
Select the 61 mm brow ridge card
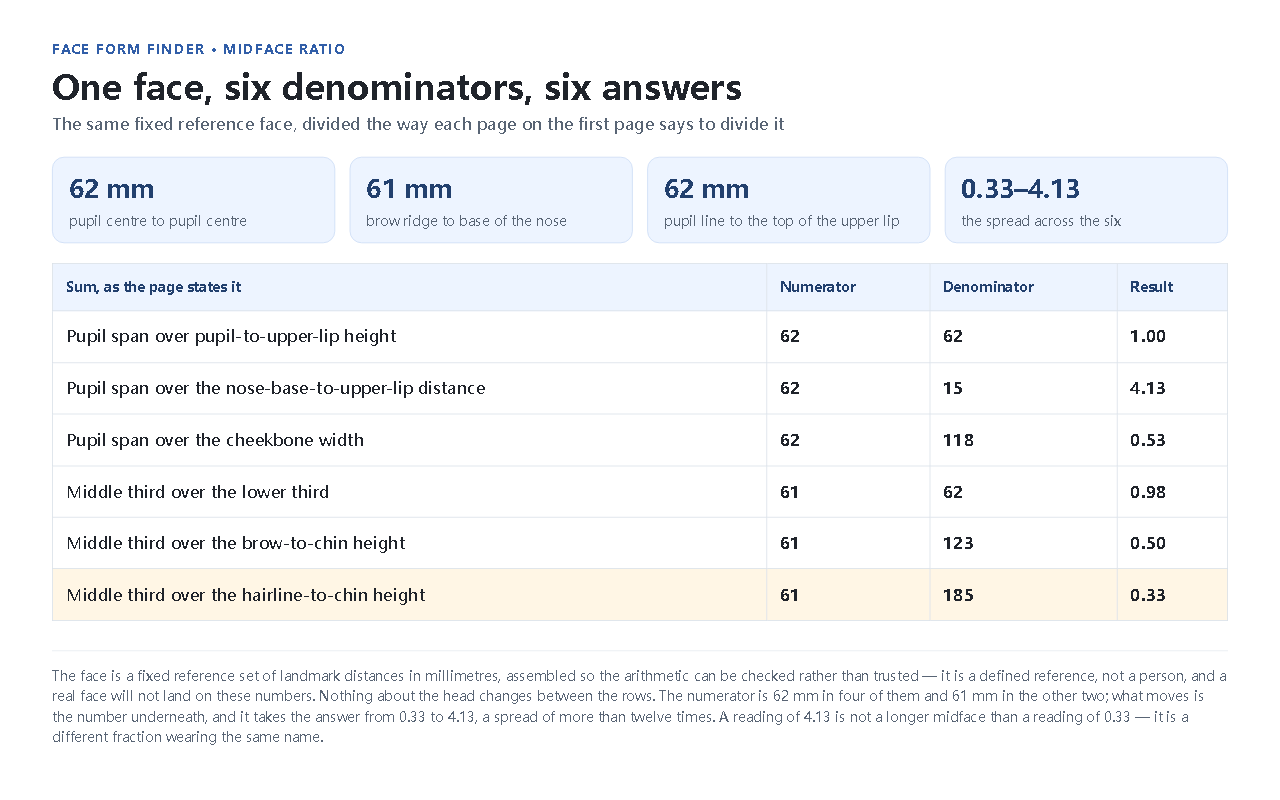(491, 200)
